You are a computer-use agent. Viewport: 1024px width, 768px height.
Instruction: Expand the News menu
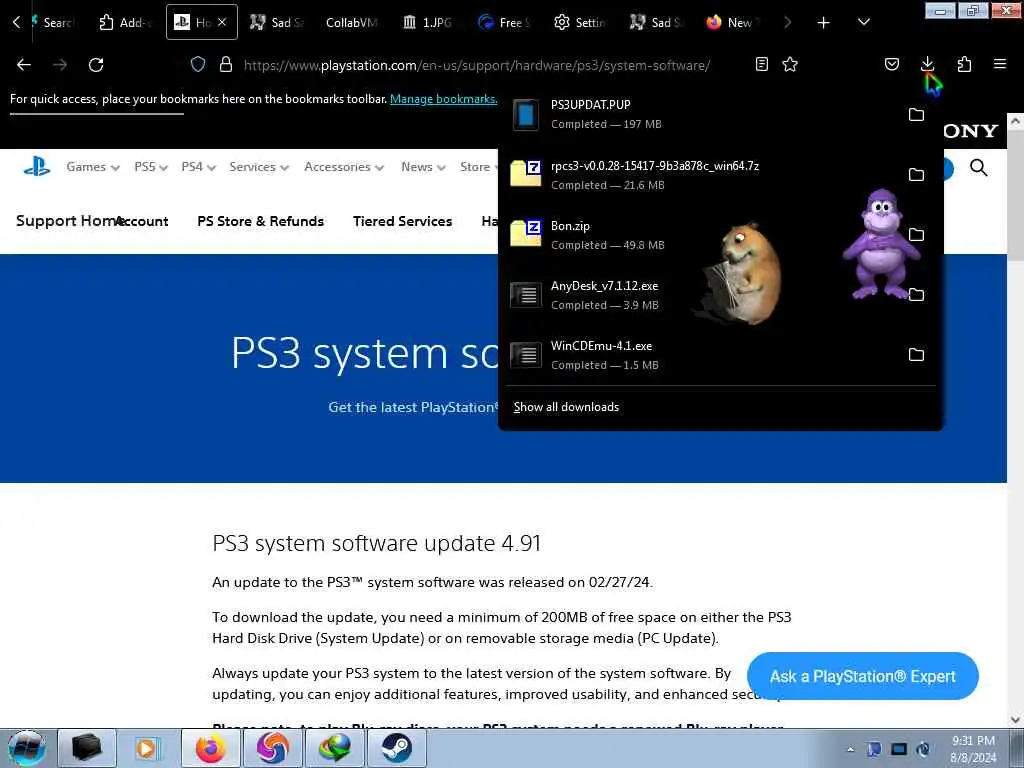(x=423, y=167)
